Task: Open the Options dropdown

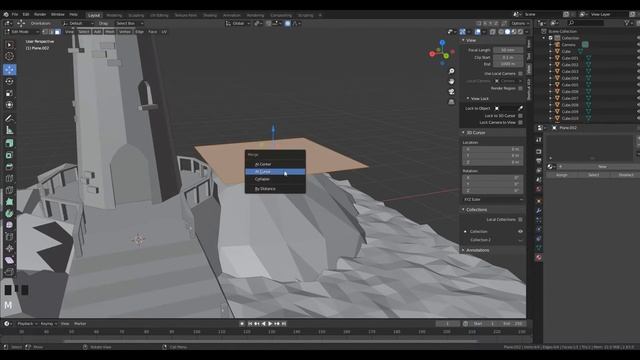Action: pos(519,23)
